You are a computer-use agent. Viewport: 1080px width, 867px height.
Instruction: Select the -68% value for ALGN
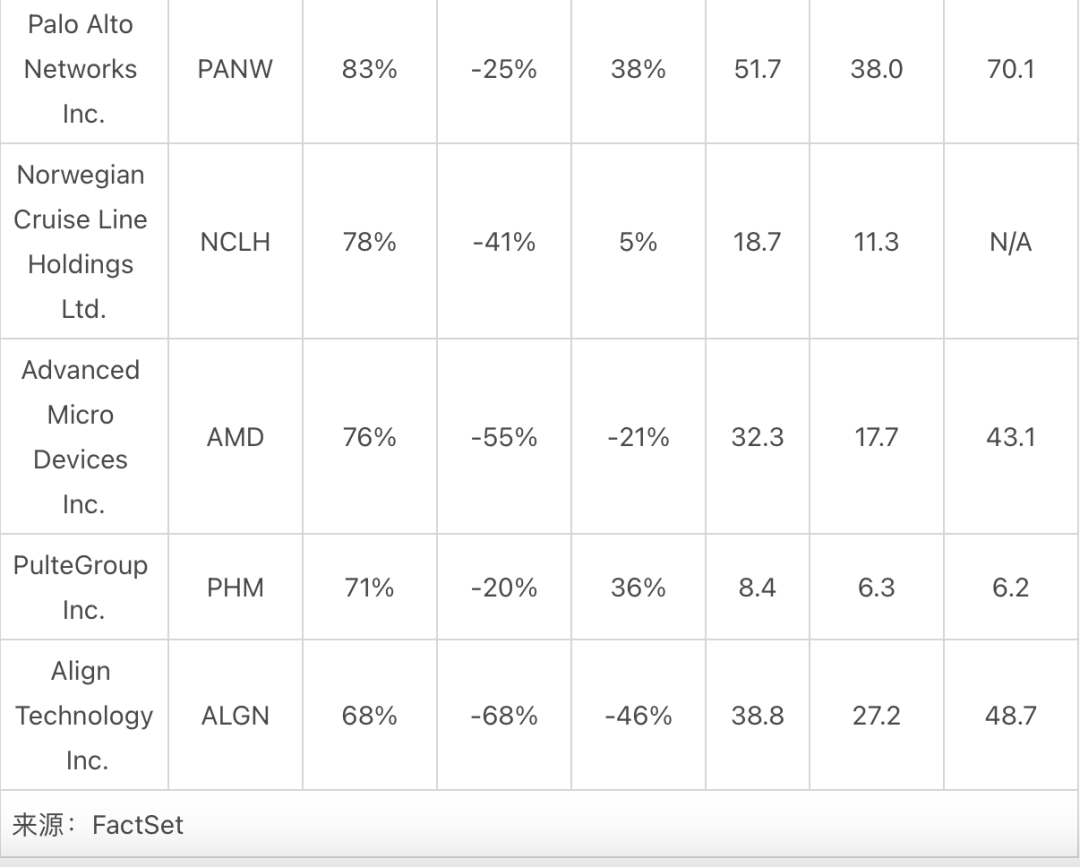(x=503, y=715)
